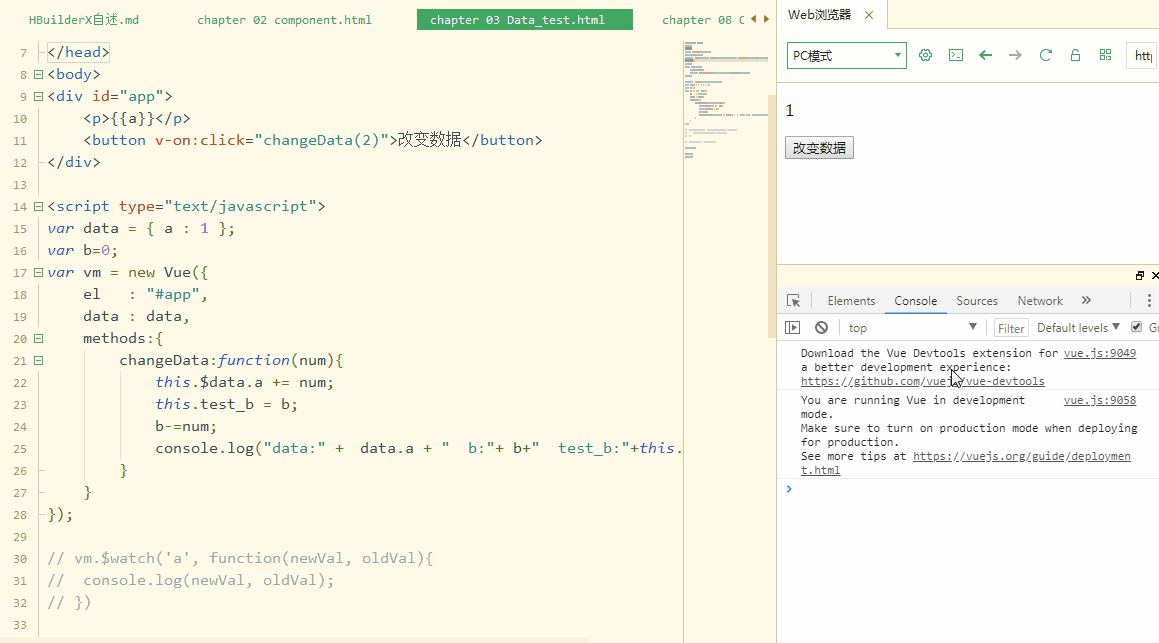
Task: Collapse the changeData function fold on line 21
Action: [x=38, y=361]
